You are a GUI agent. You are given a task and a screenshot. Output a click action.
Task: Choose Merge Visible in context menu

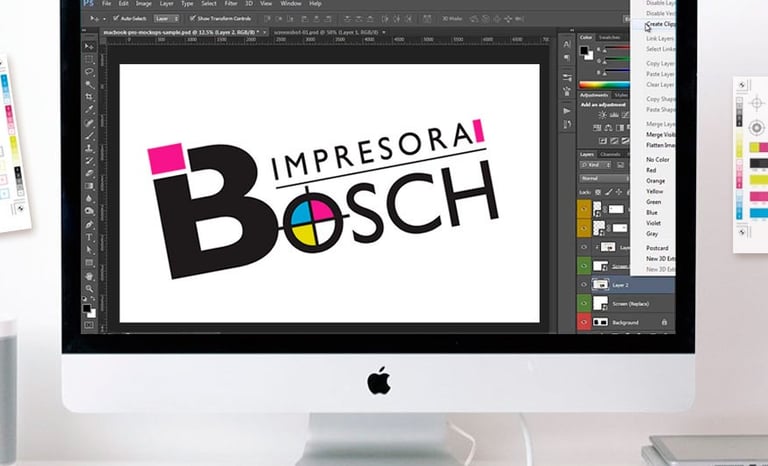coord(660,134)
